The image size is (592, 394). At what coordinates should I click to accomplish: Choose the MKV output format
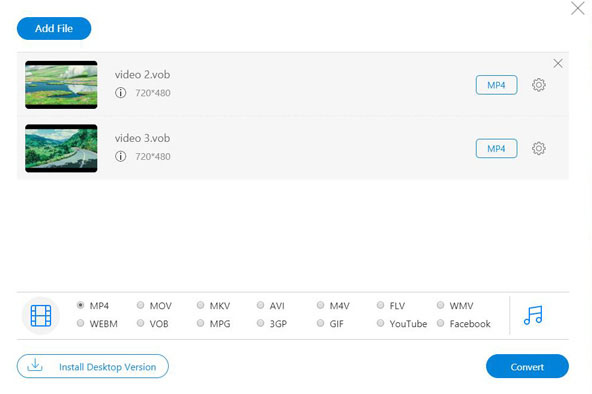tap(200, 305)
